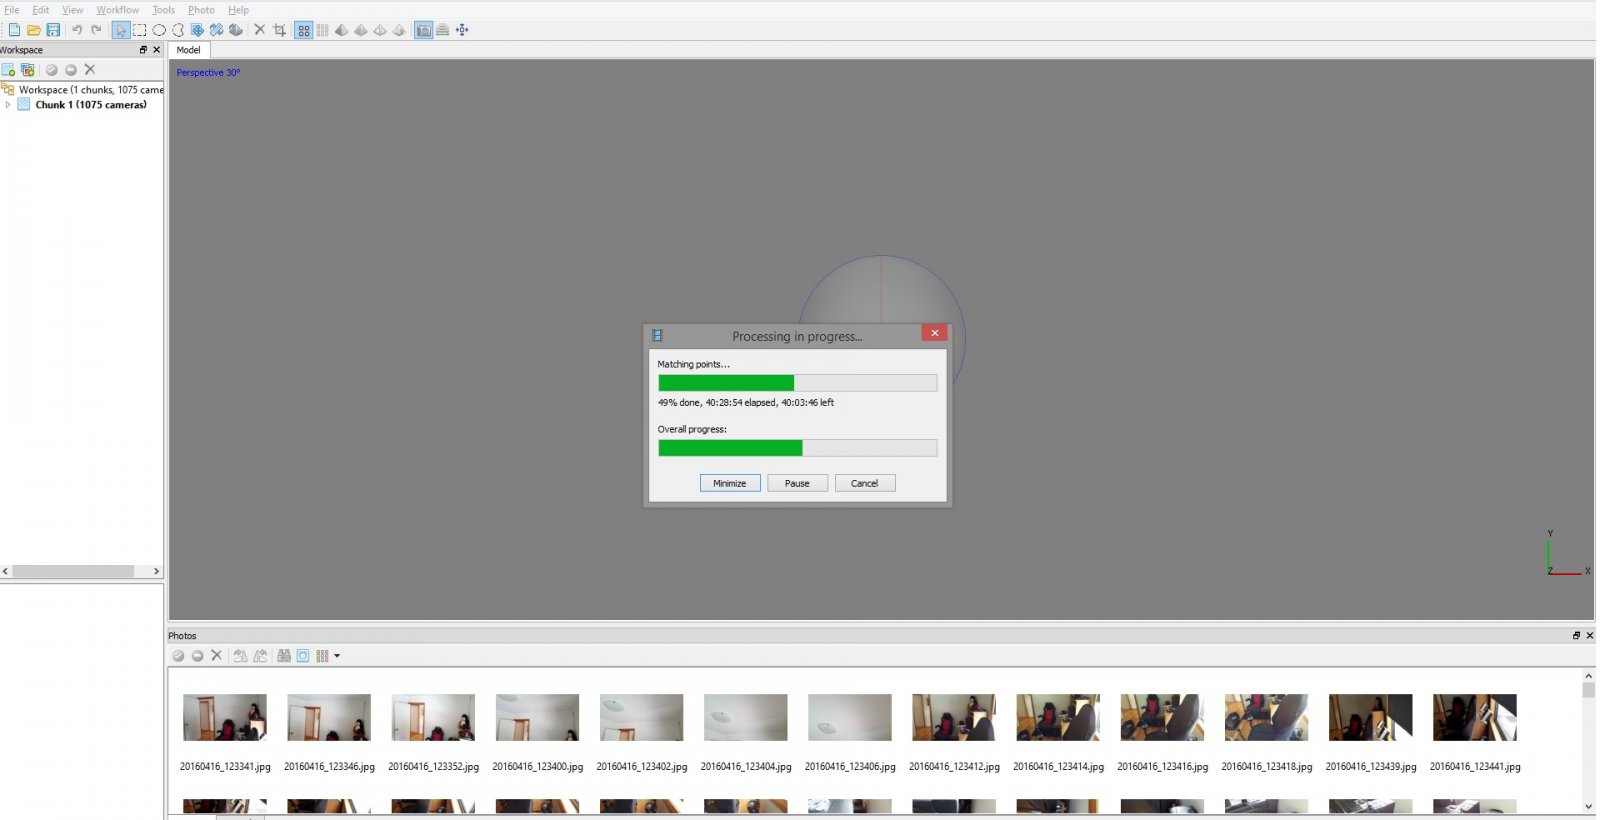Save the project with the floppy disk icon
The image size is (1600, 820).
[x=53, y=30]
